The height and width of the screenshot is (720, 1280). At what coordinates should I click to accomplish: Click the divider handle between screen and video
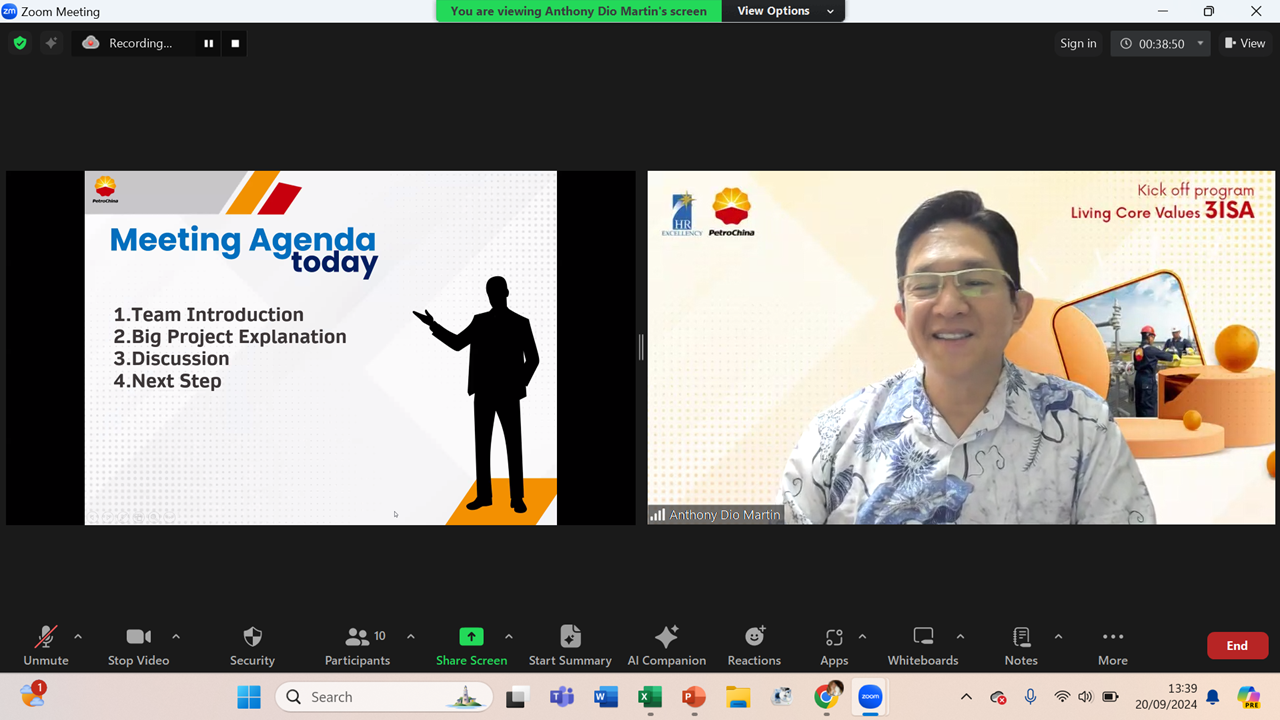click(x=641, y=347)
